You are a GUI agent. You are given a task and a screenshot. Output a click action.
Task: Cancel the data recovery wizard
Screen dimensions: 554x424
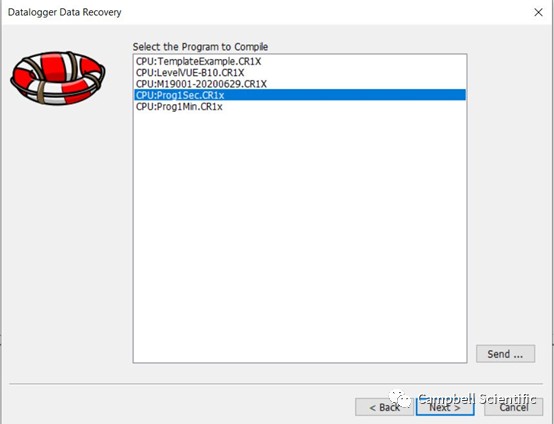click(x=513, y=407)
